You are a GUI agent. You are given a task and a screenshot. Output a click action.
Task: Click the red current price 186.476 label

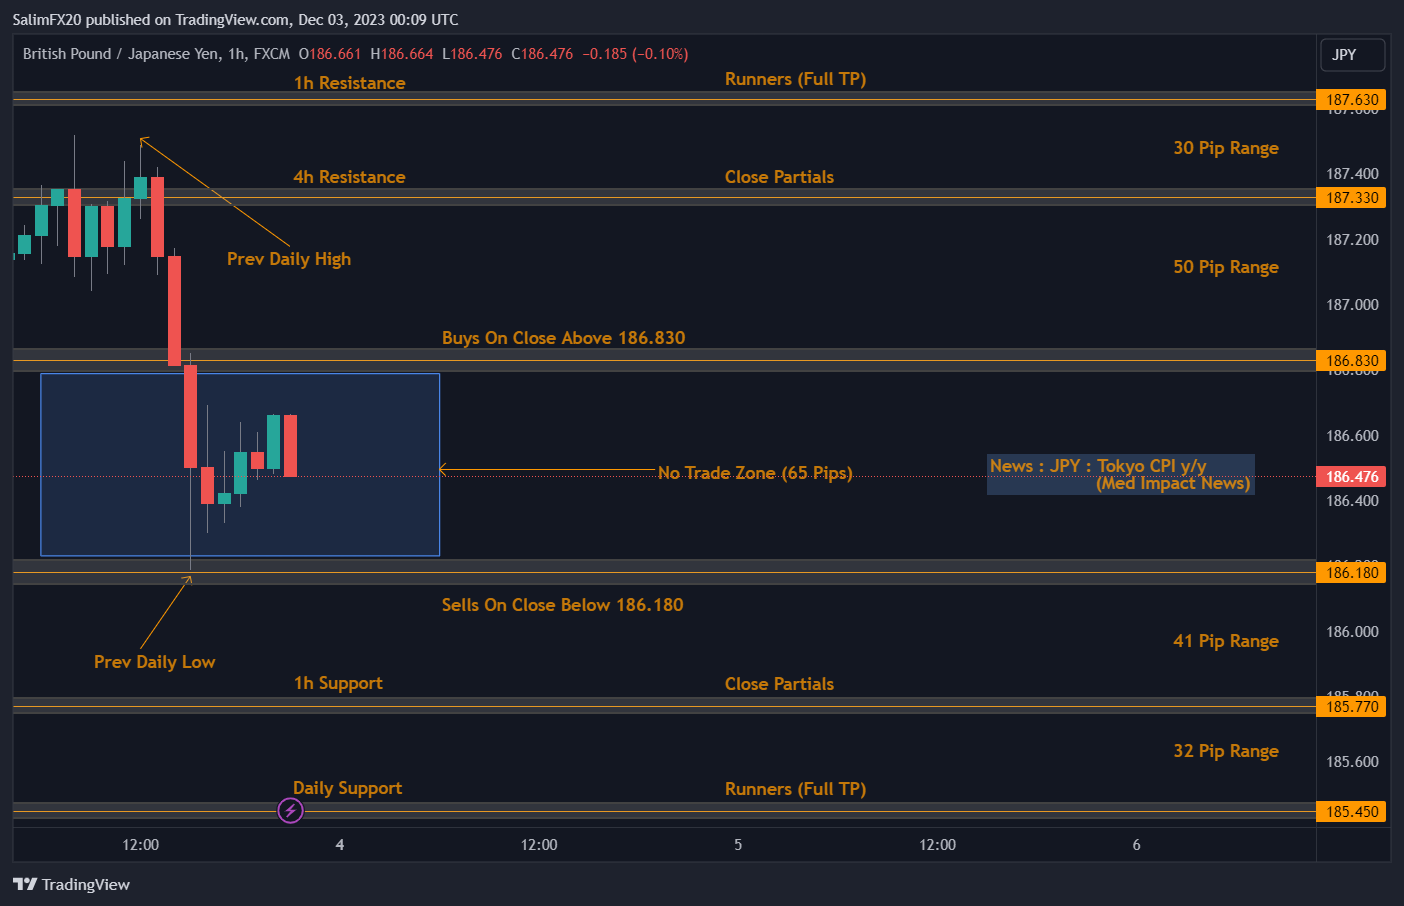point(1351,477)
